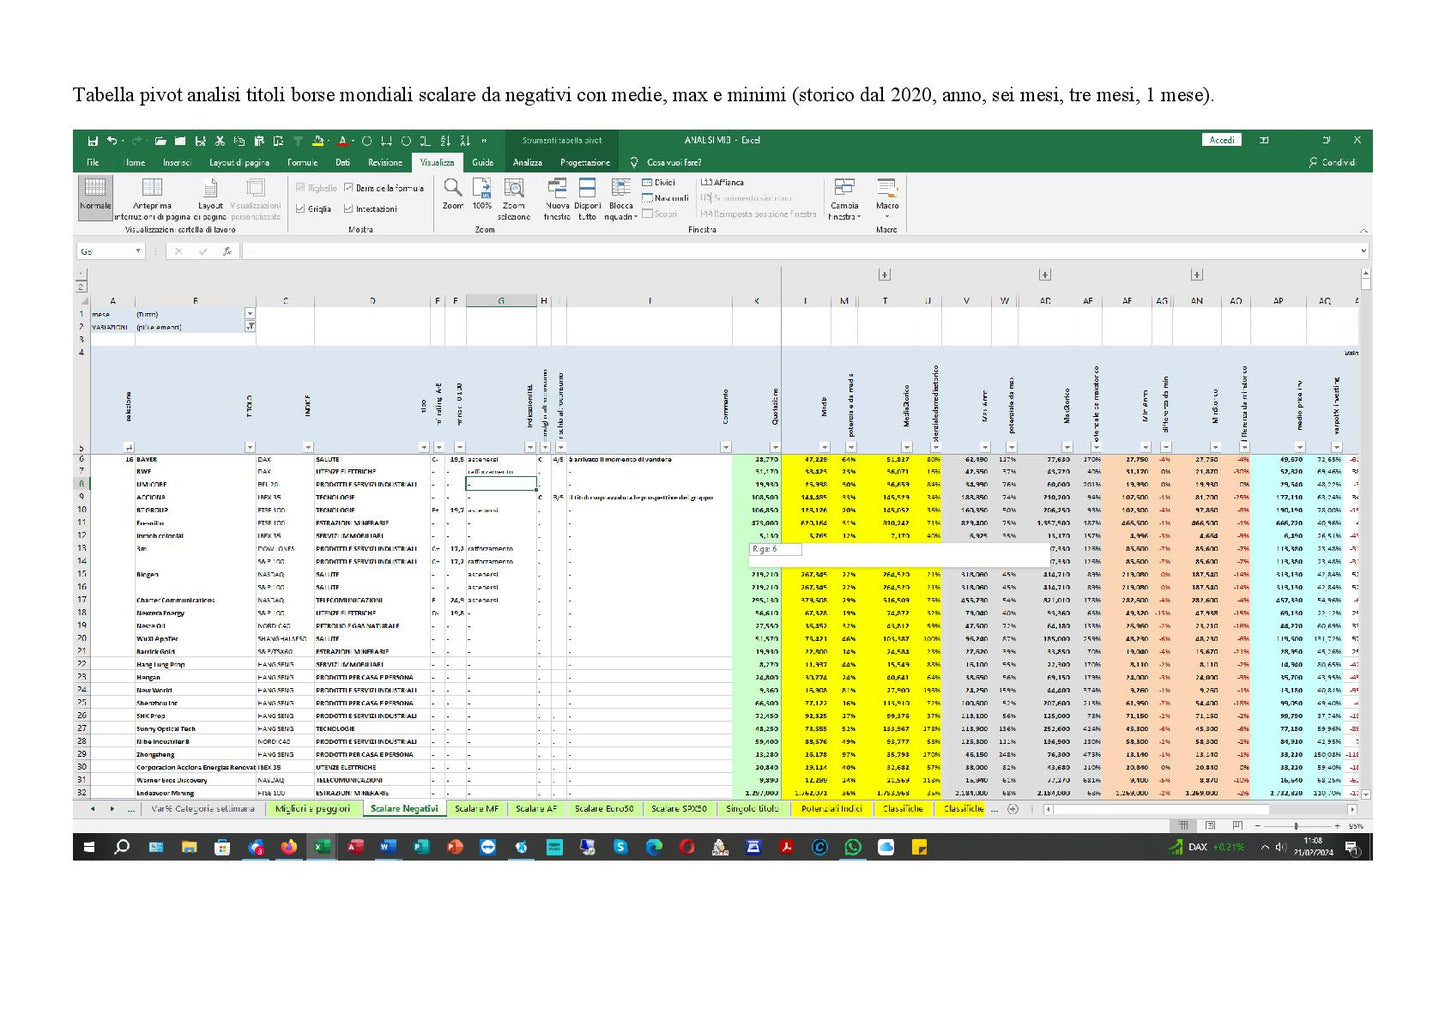1445x1021 pixels.
Task: Open the File menu tab
Action: 93,162
